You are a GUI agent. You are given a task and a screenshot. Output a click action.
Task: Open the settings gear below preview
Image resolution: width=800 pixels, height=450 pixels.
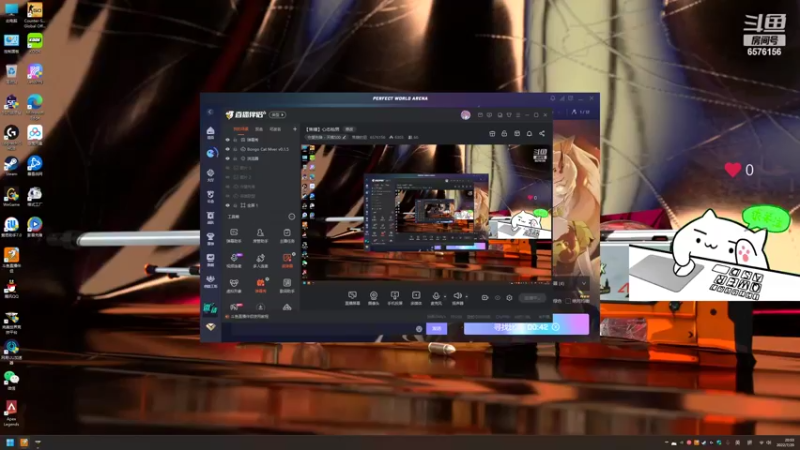(x=509, y=297)
